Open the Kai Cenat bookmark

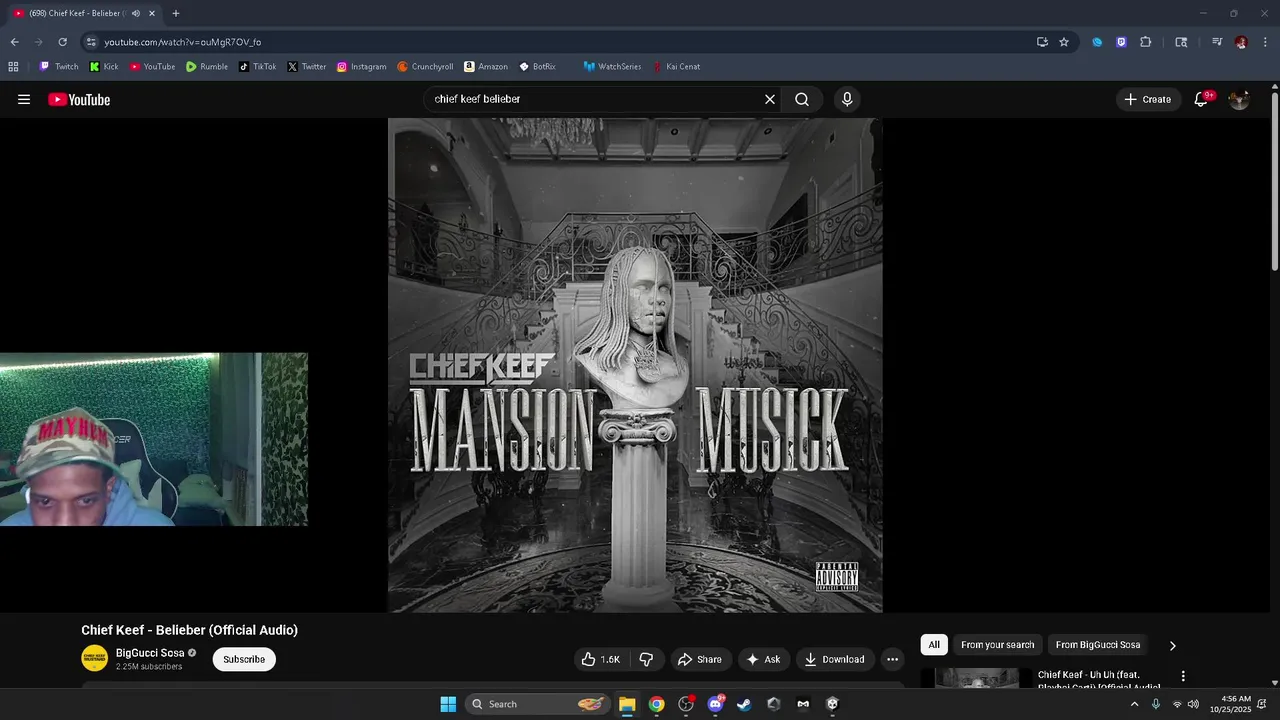676,67
